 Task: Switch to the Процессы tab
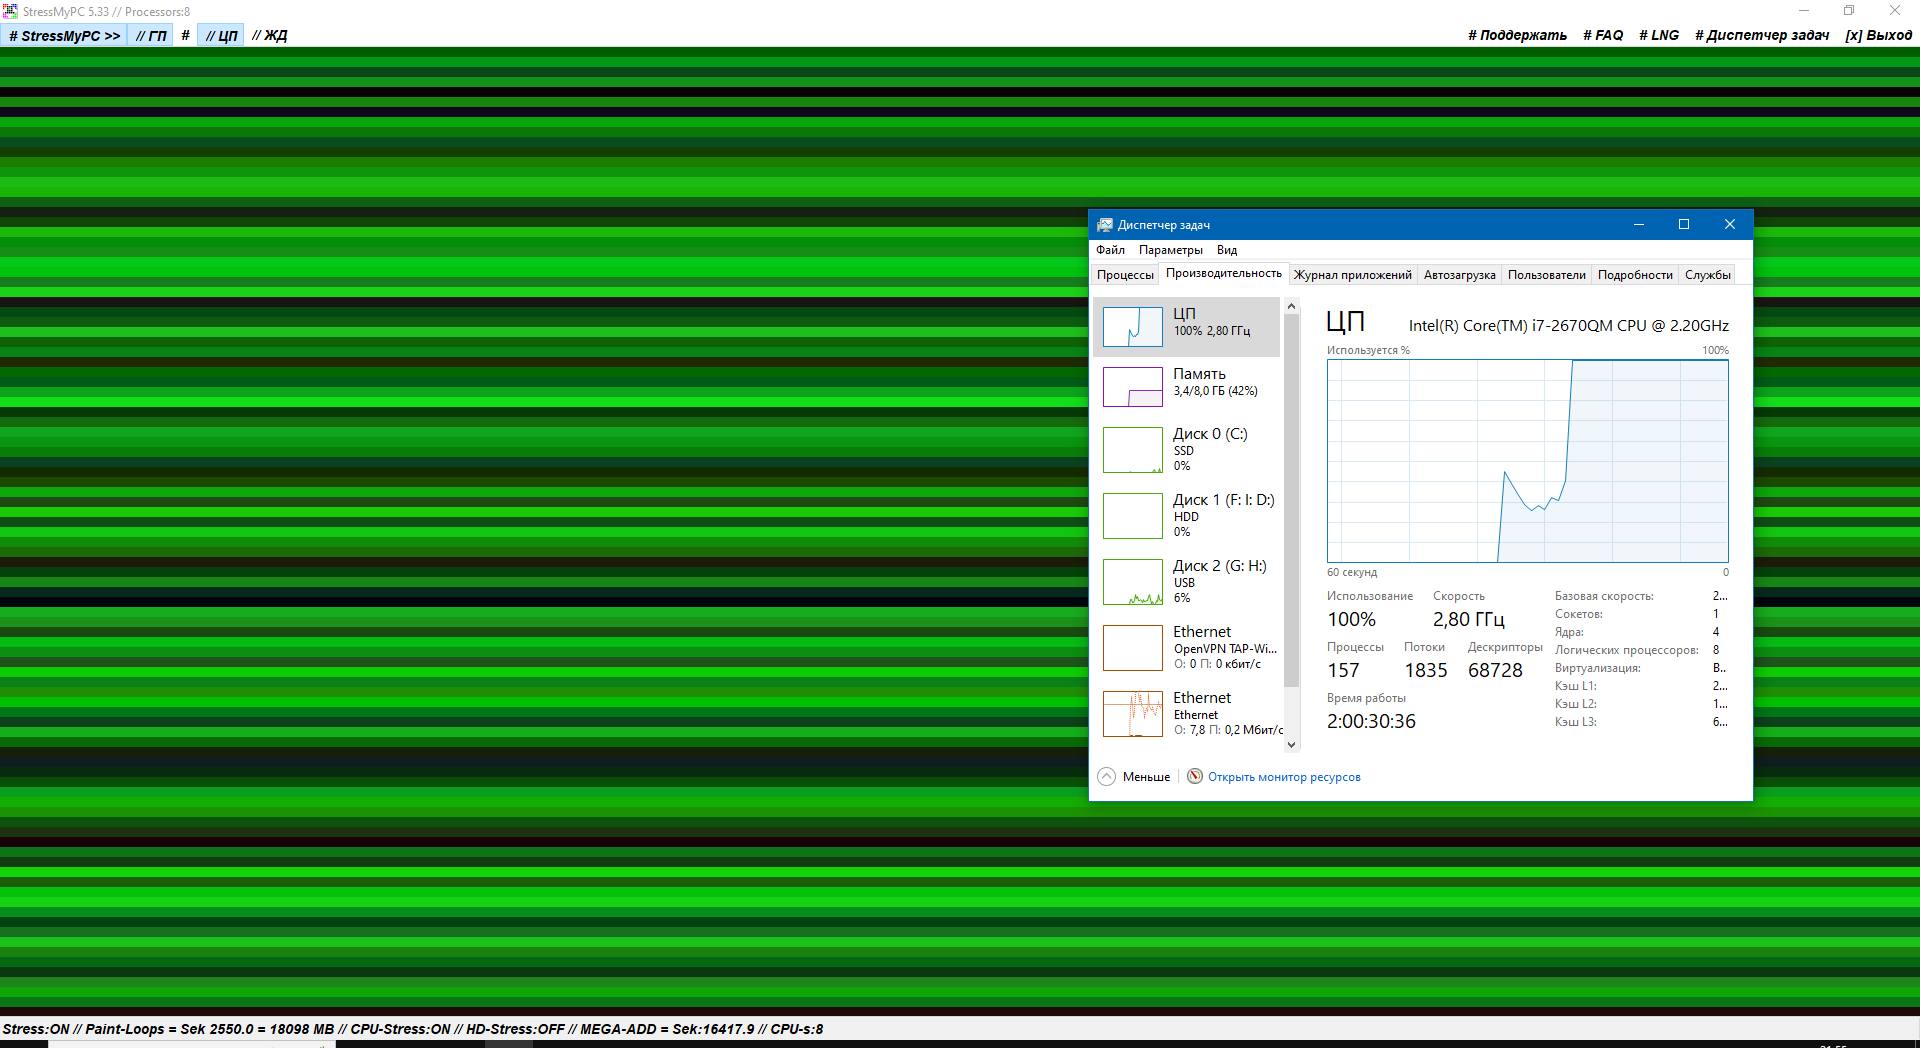tap(1125, 275)
